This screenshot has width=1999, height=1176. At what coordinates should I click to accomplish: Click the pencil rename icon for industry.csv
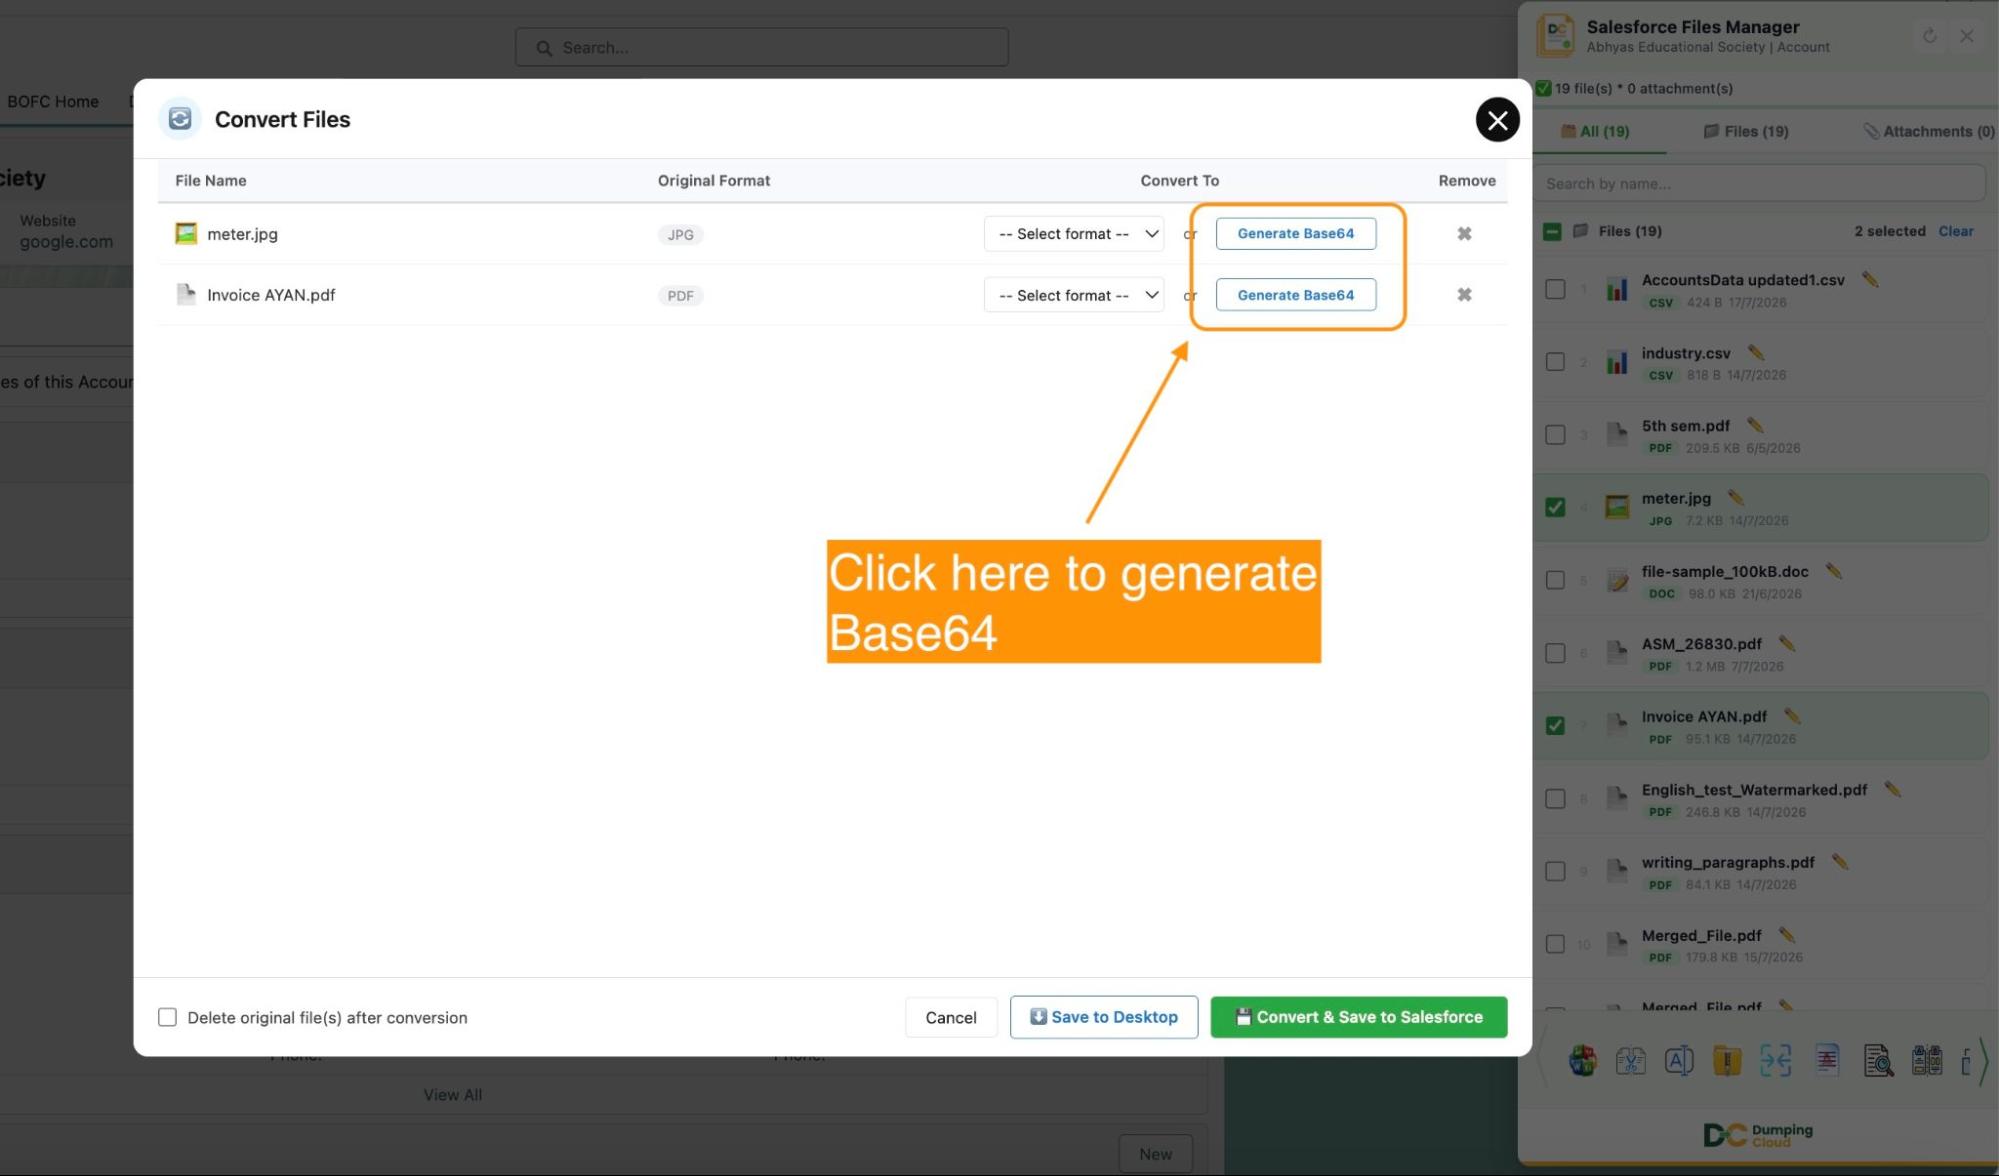(x=1756, y=352)
